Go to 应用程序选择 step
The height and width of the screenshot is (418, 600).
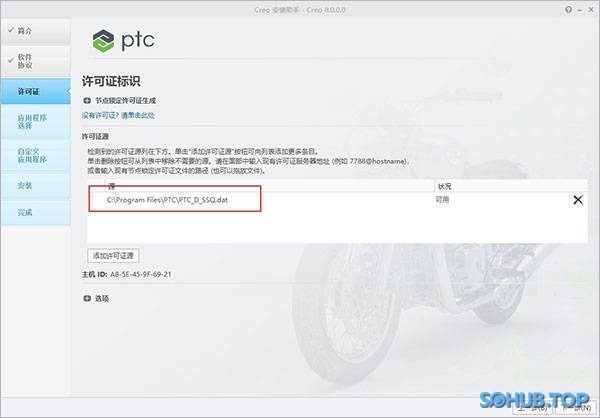tap(35, 122)
